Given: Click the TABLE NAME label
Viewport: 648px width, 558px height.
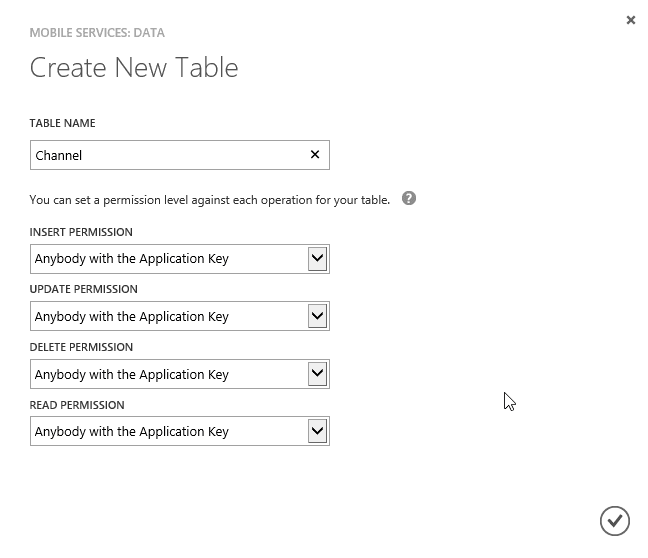Looking at the screenshot, I should click(x=62, y=123).
